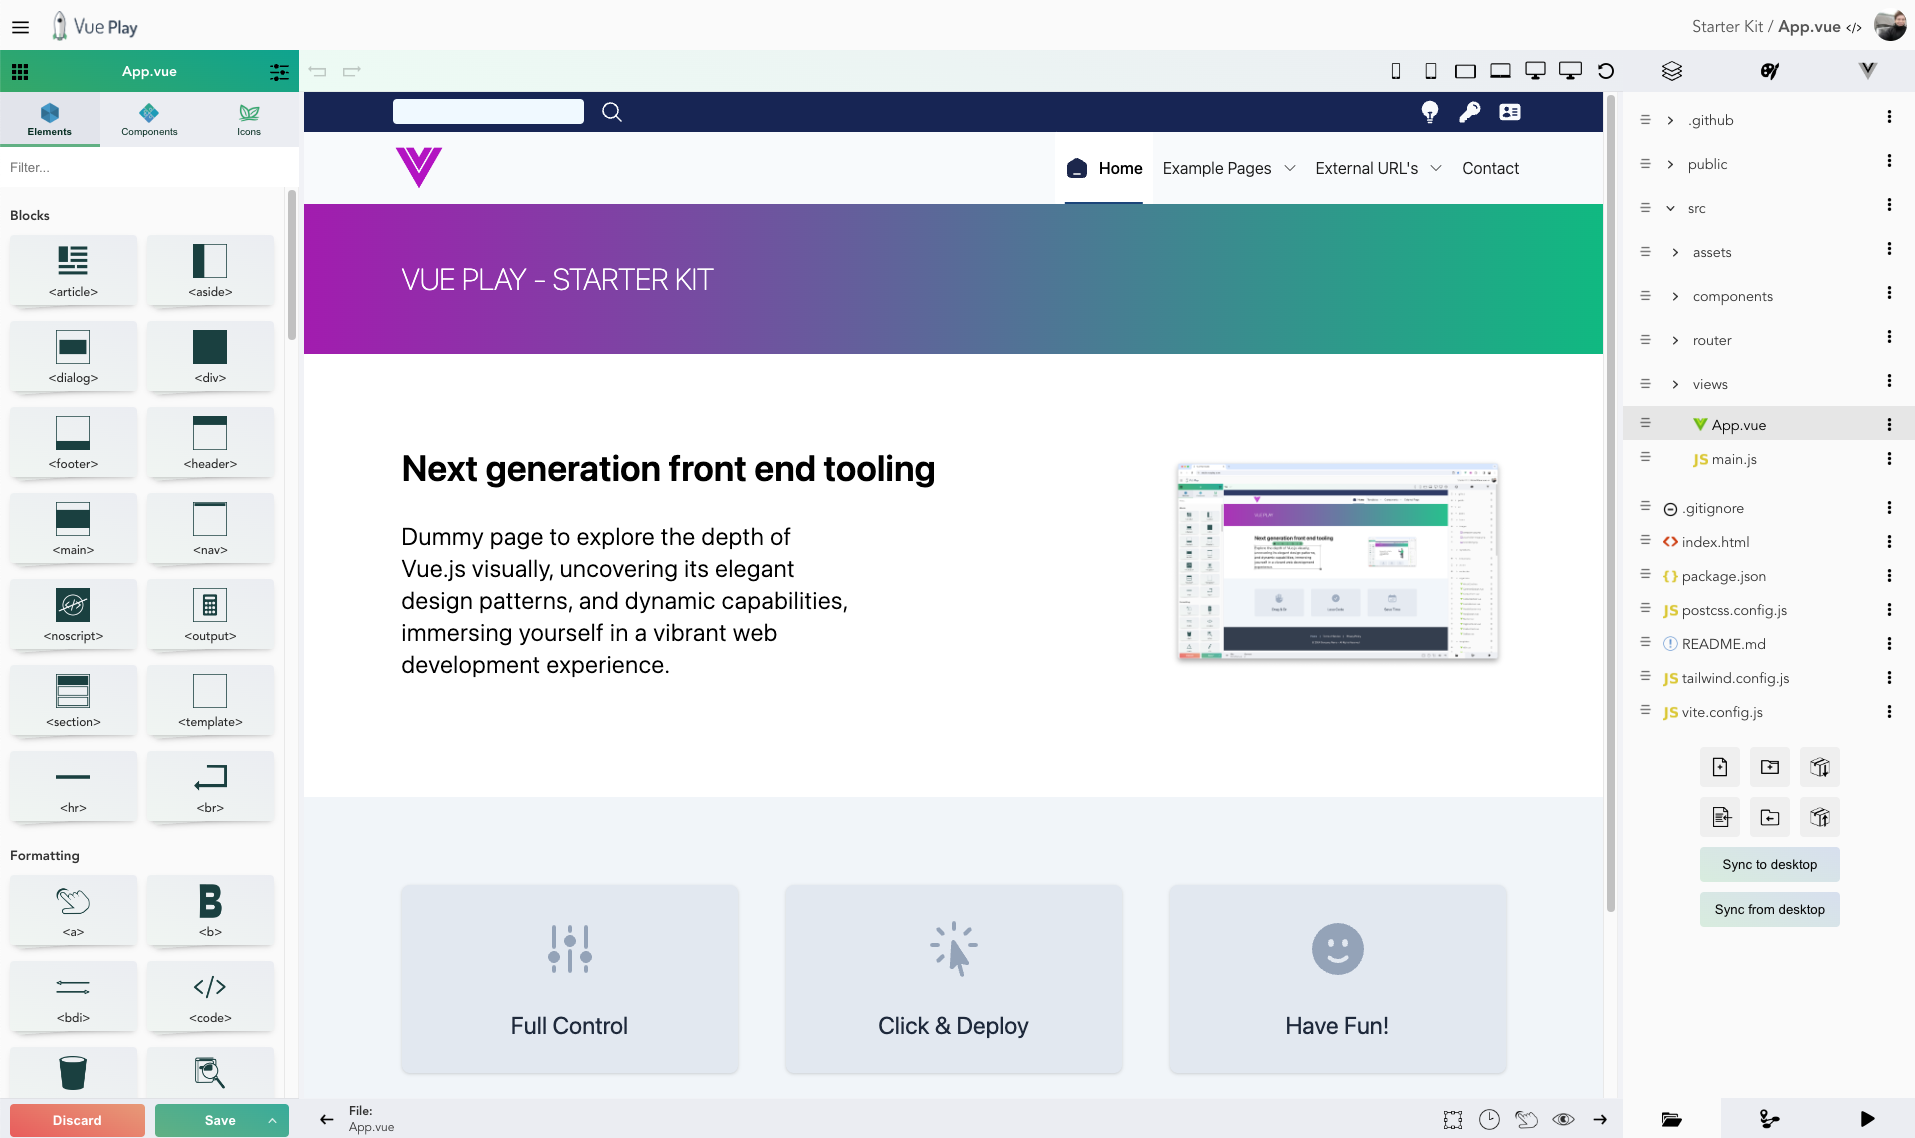1915x1138 pixels.
Task: Click the new folder icon in file panel
Action: pos(1770,767)
